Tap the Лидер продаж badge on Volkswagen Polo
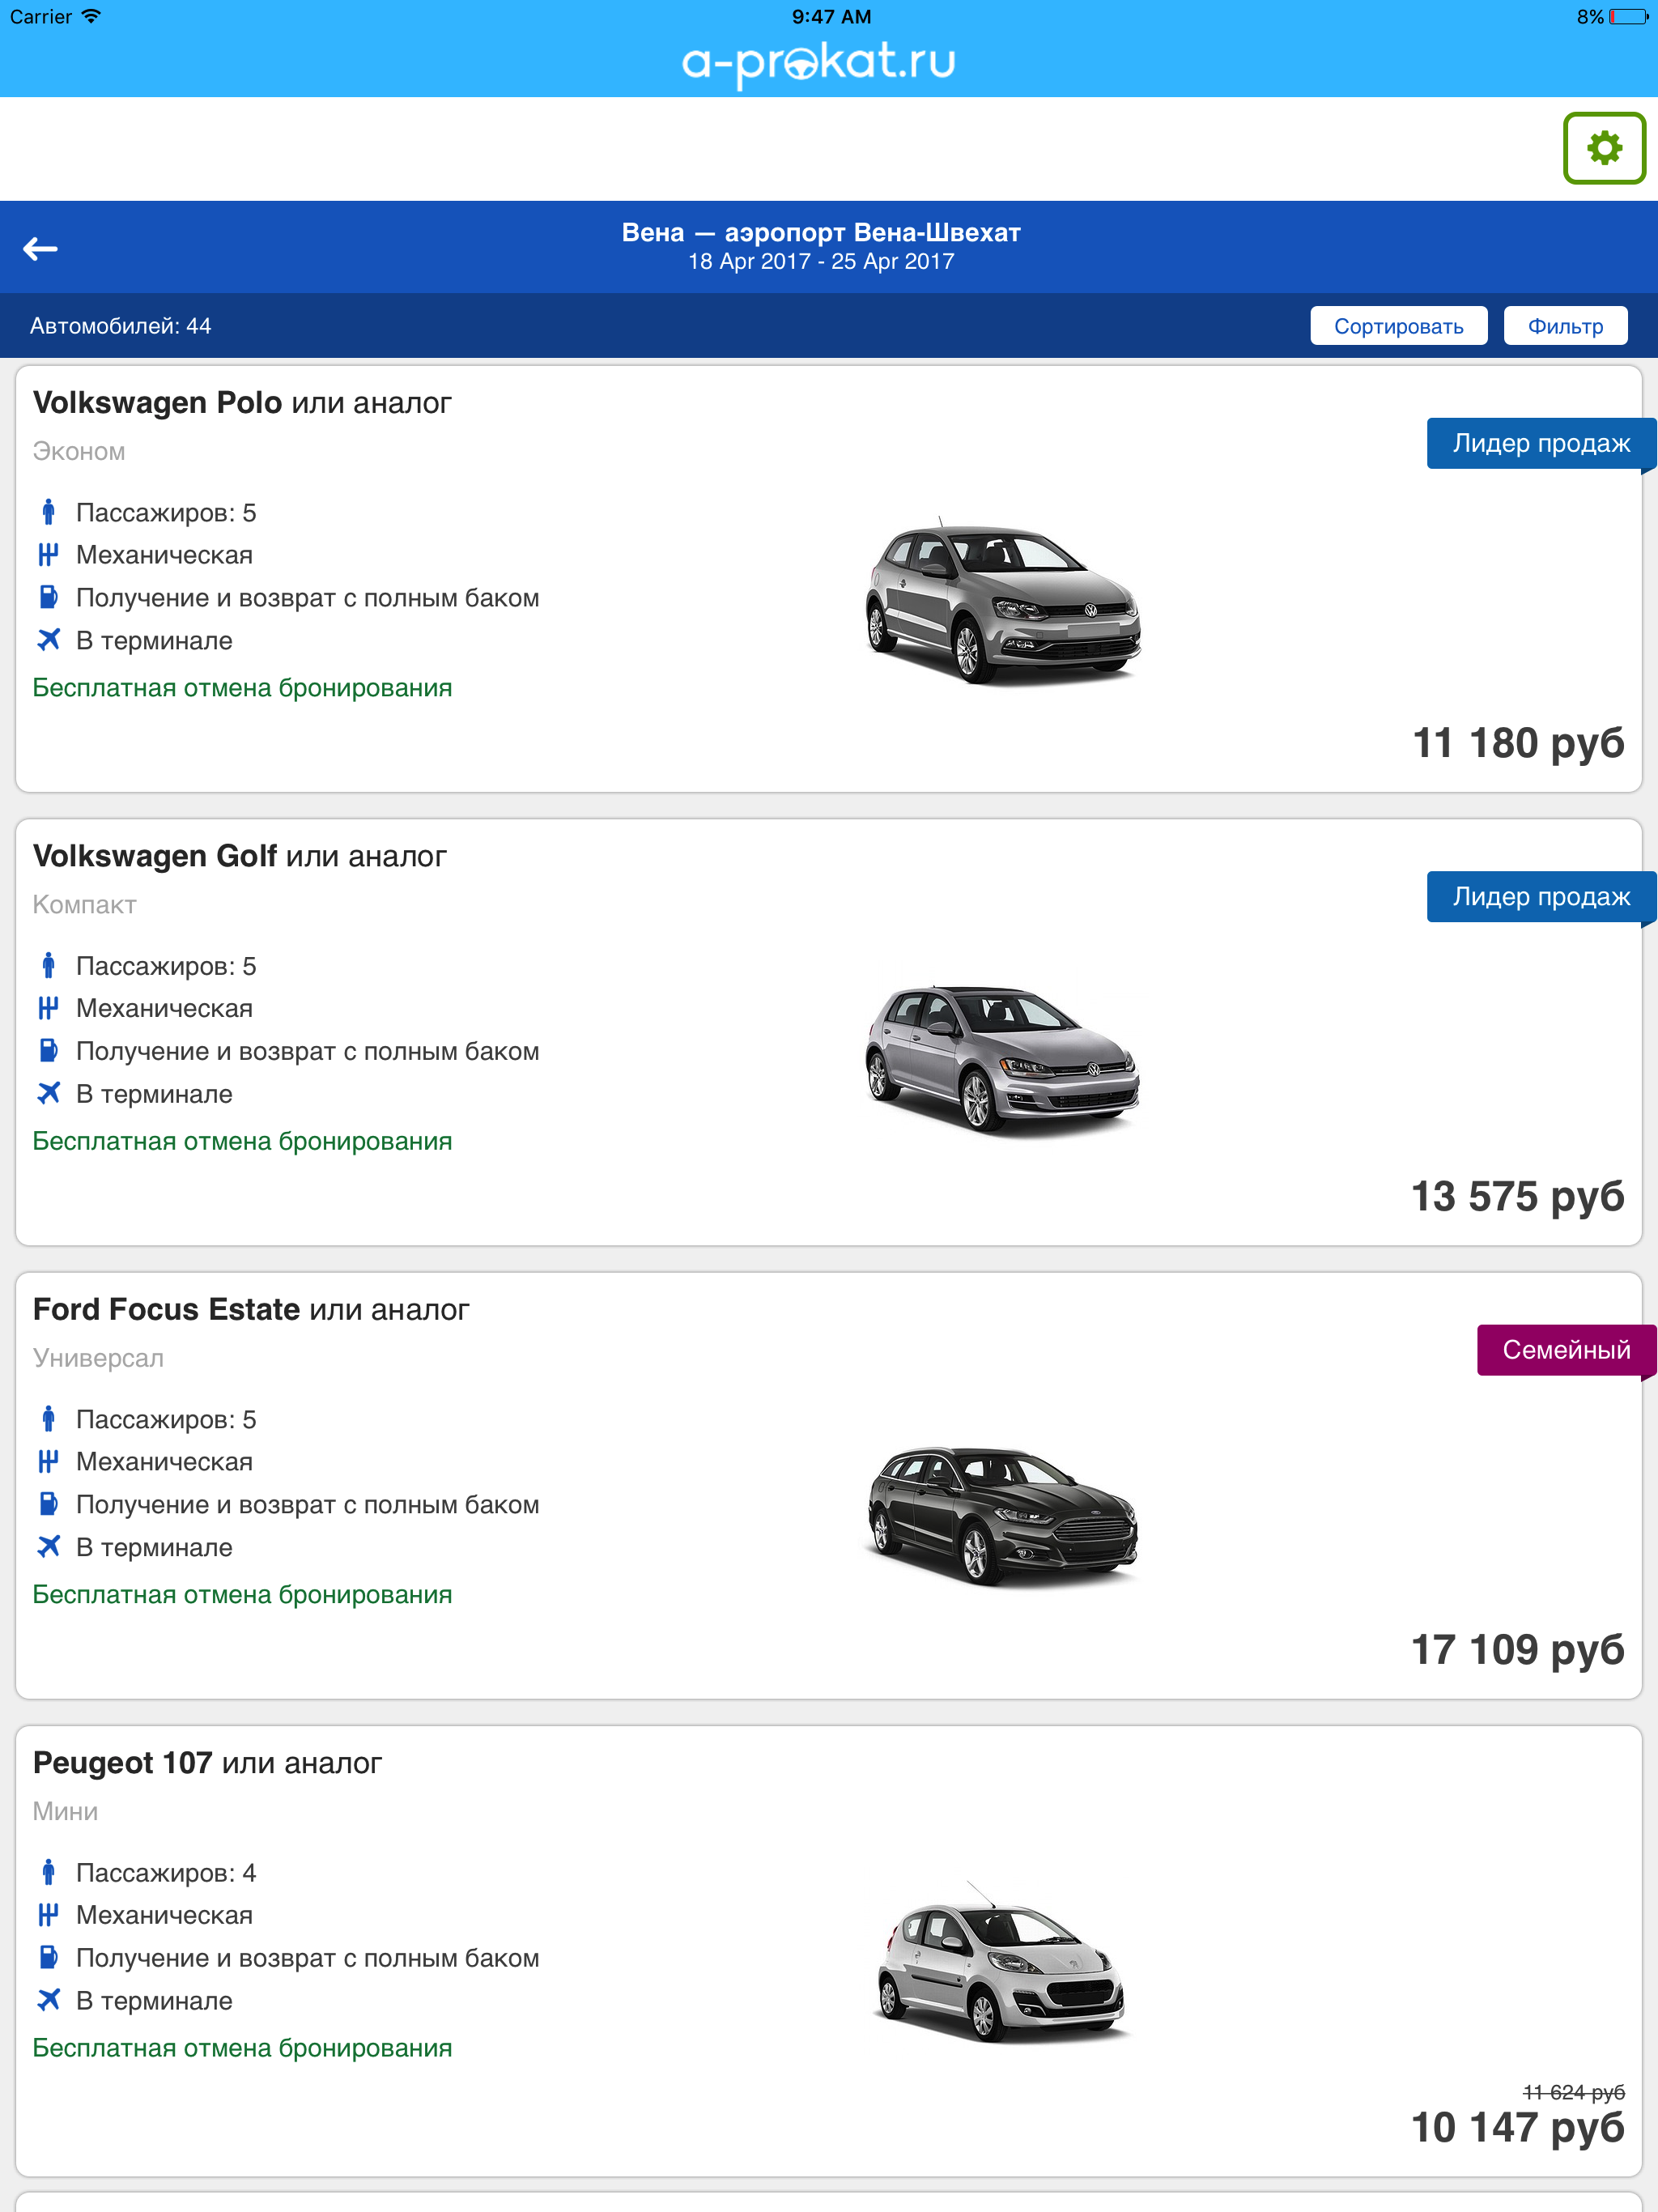The image size is (1658, 2212). pos(1540,443)
